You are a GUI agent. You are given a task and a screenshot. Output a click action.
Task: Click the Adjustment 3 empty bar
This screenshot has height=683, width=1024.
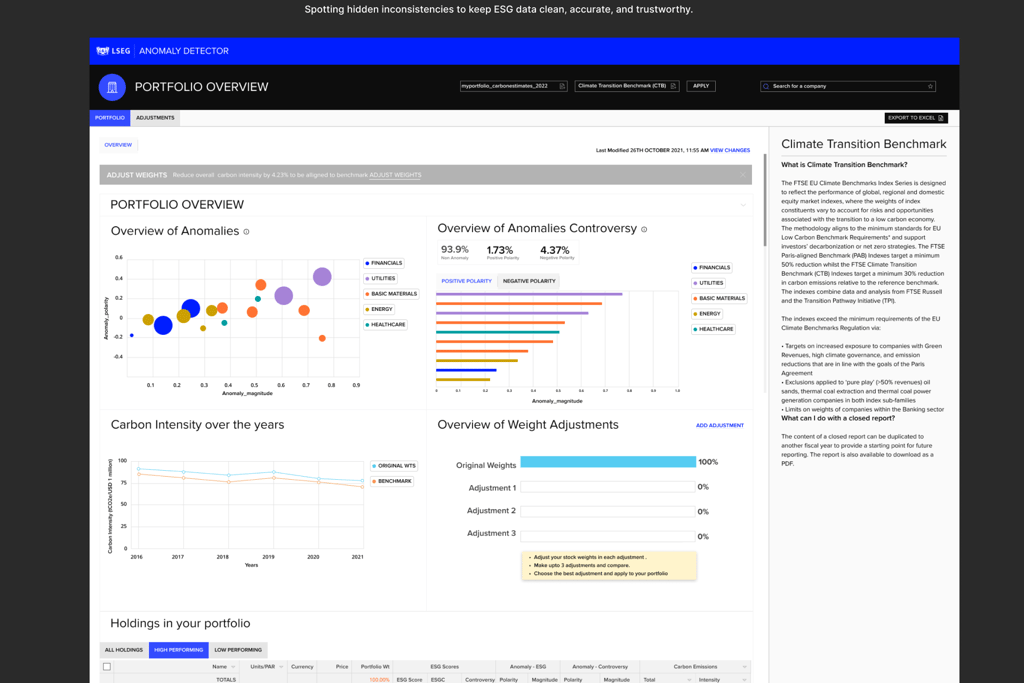[x=607, y=537]
